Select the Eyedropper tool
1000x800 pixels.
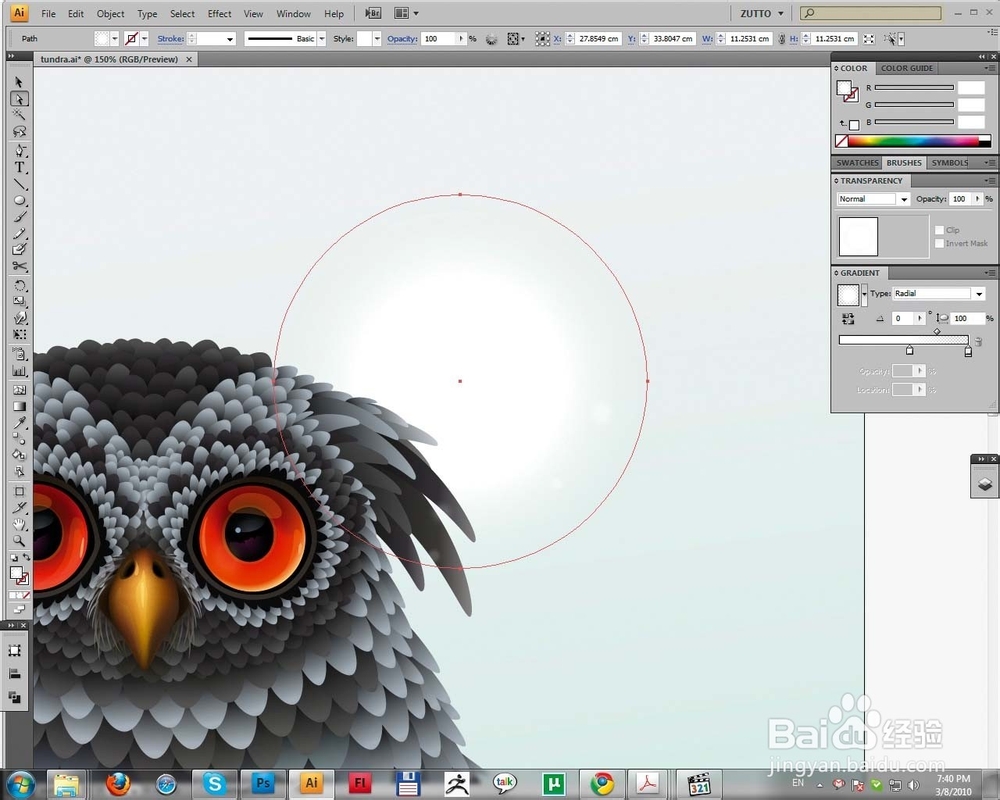pos(19,423)
